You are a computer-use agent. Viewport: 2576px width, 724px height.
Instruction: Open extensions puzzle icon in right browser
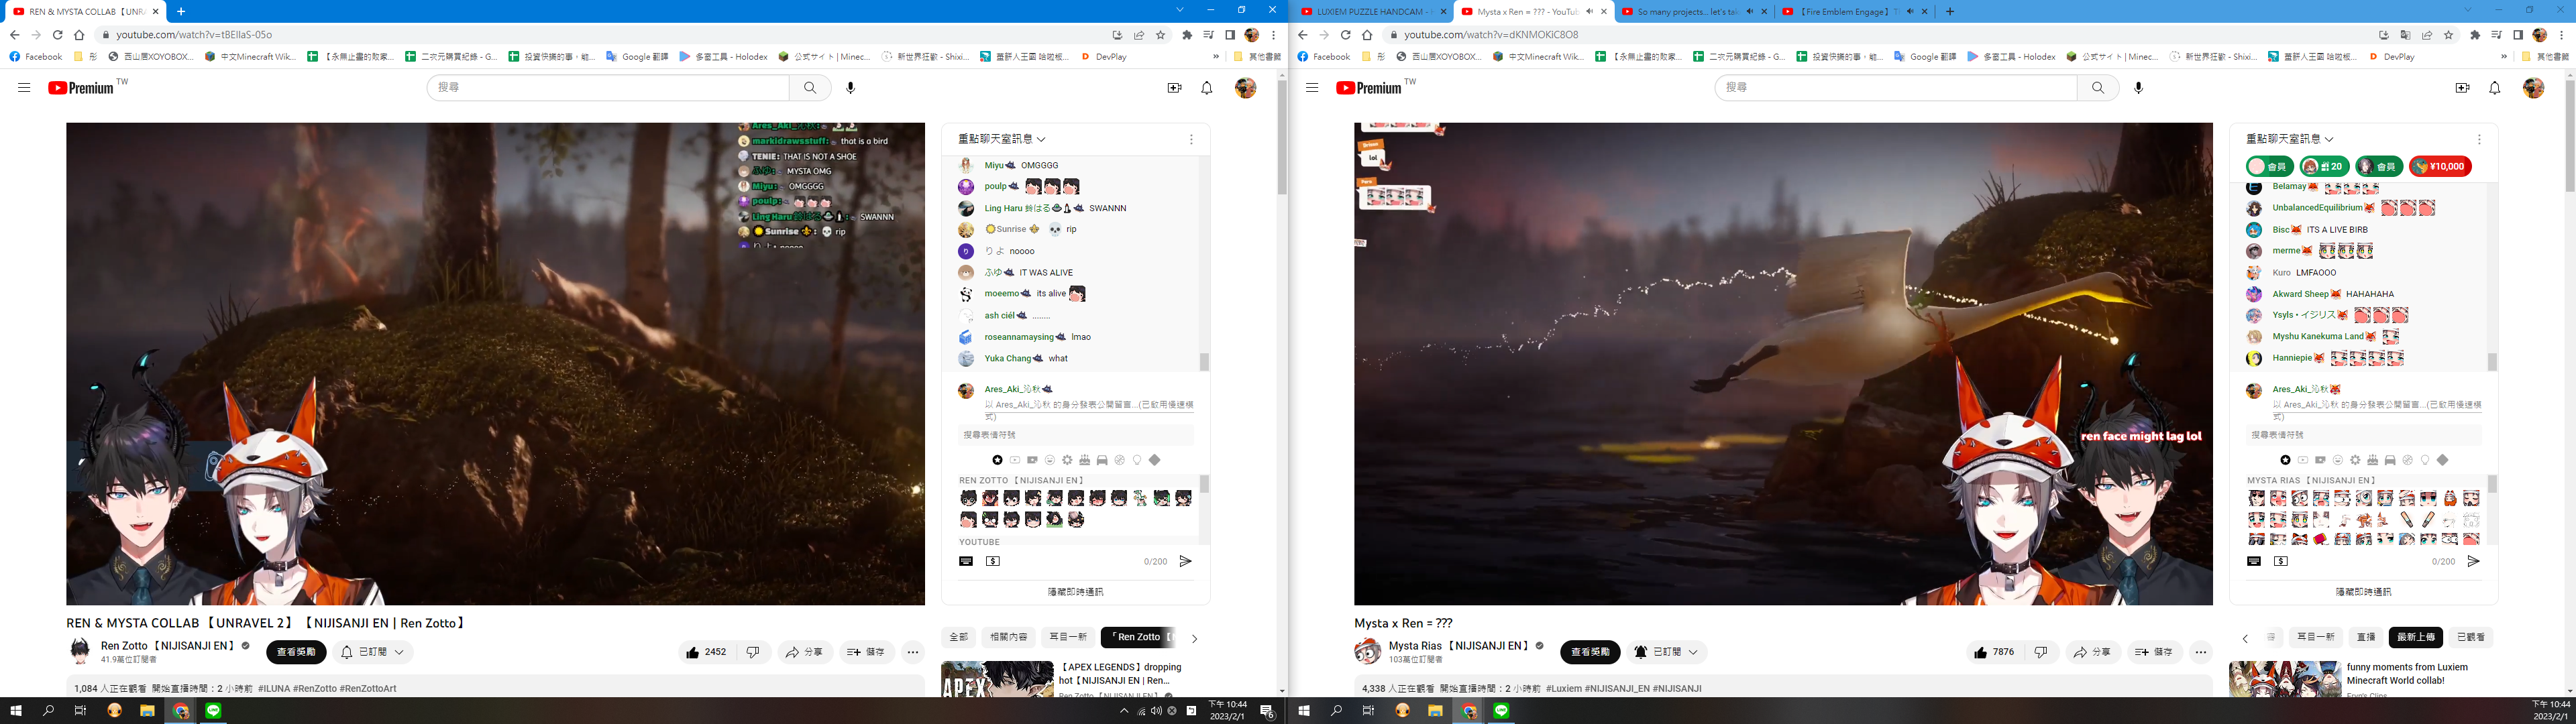coord(2475,35)
